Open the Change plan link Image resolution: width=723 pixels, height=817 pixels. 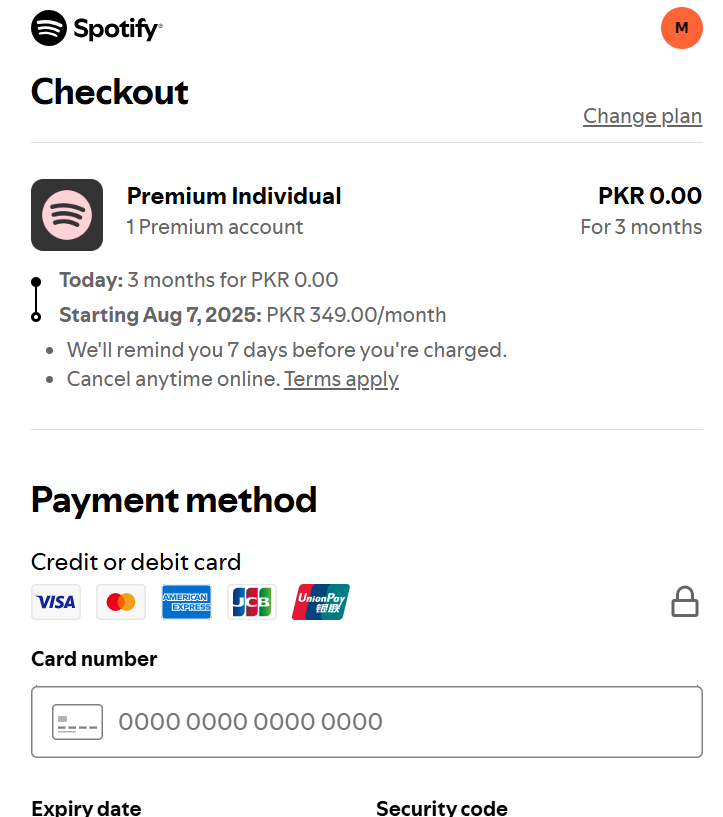click(x=642, y=116)
